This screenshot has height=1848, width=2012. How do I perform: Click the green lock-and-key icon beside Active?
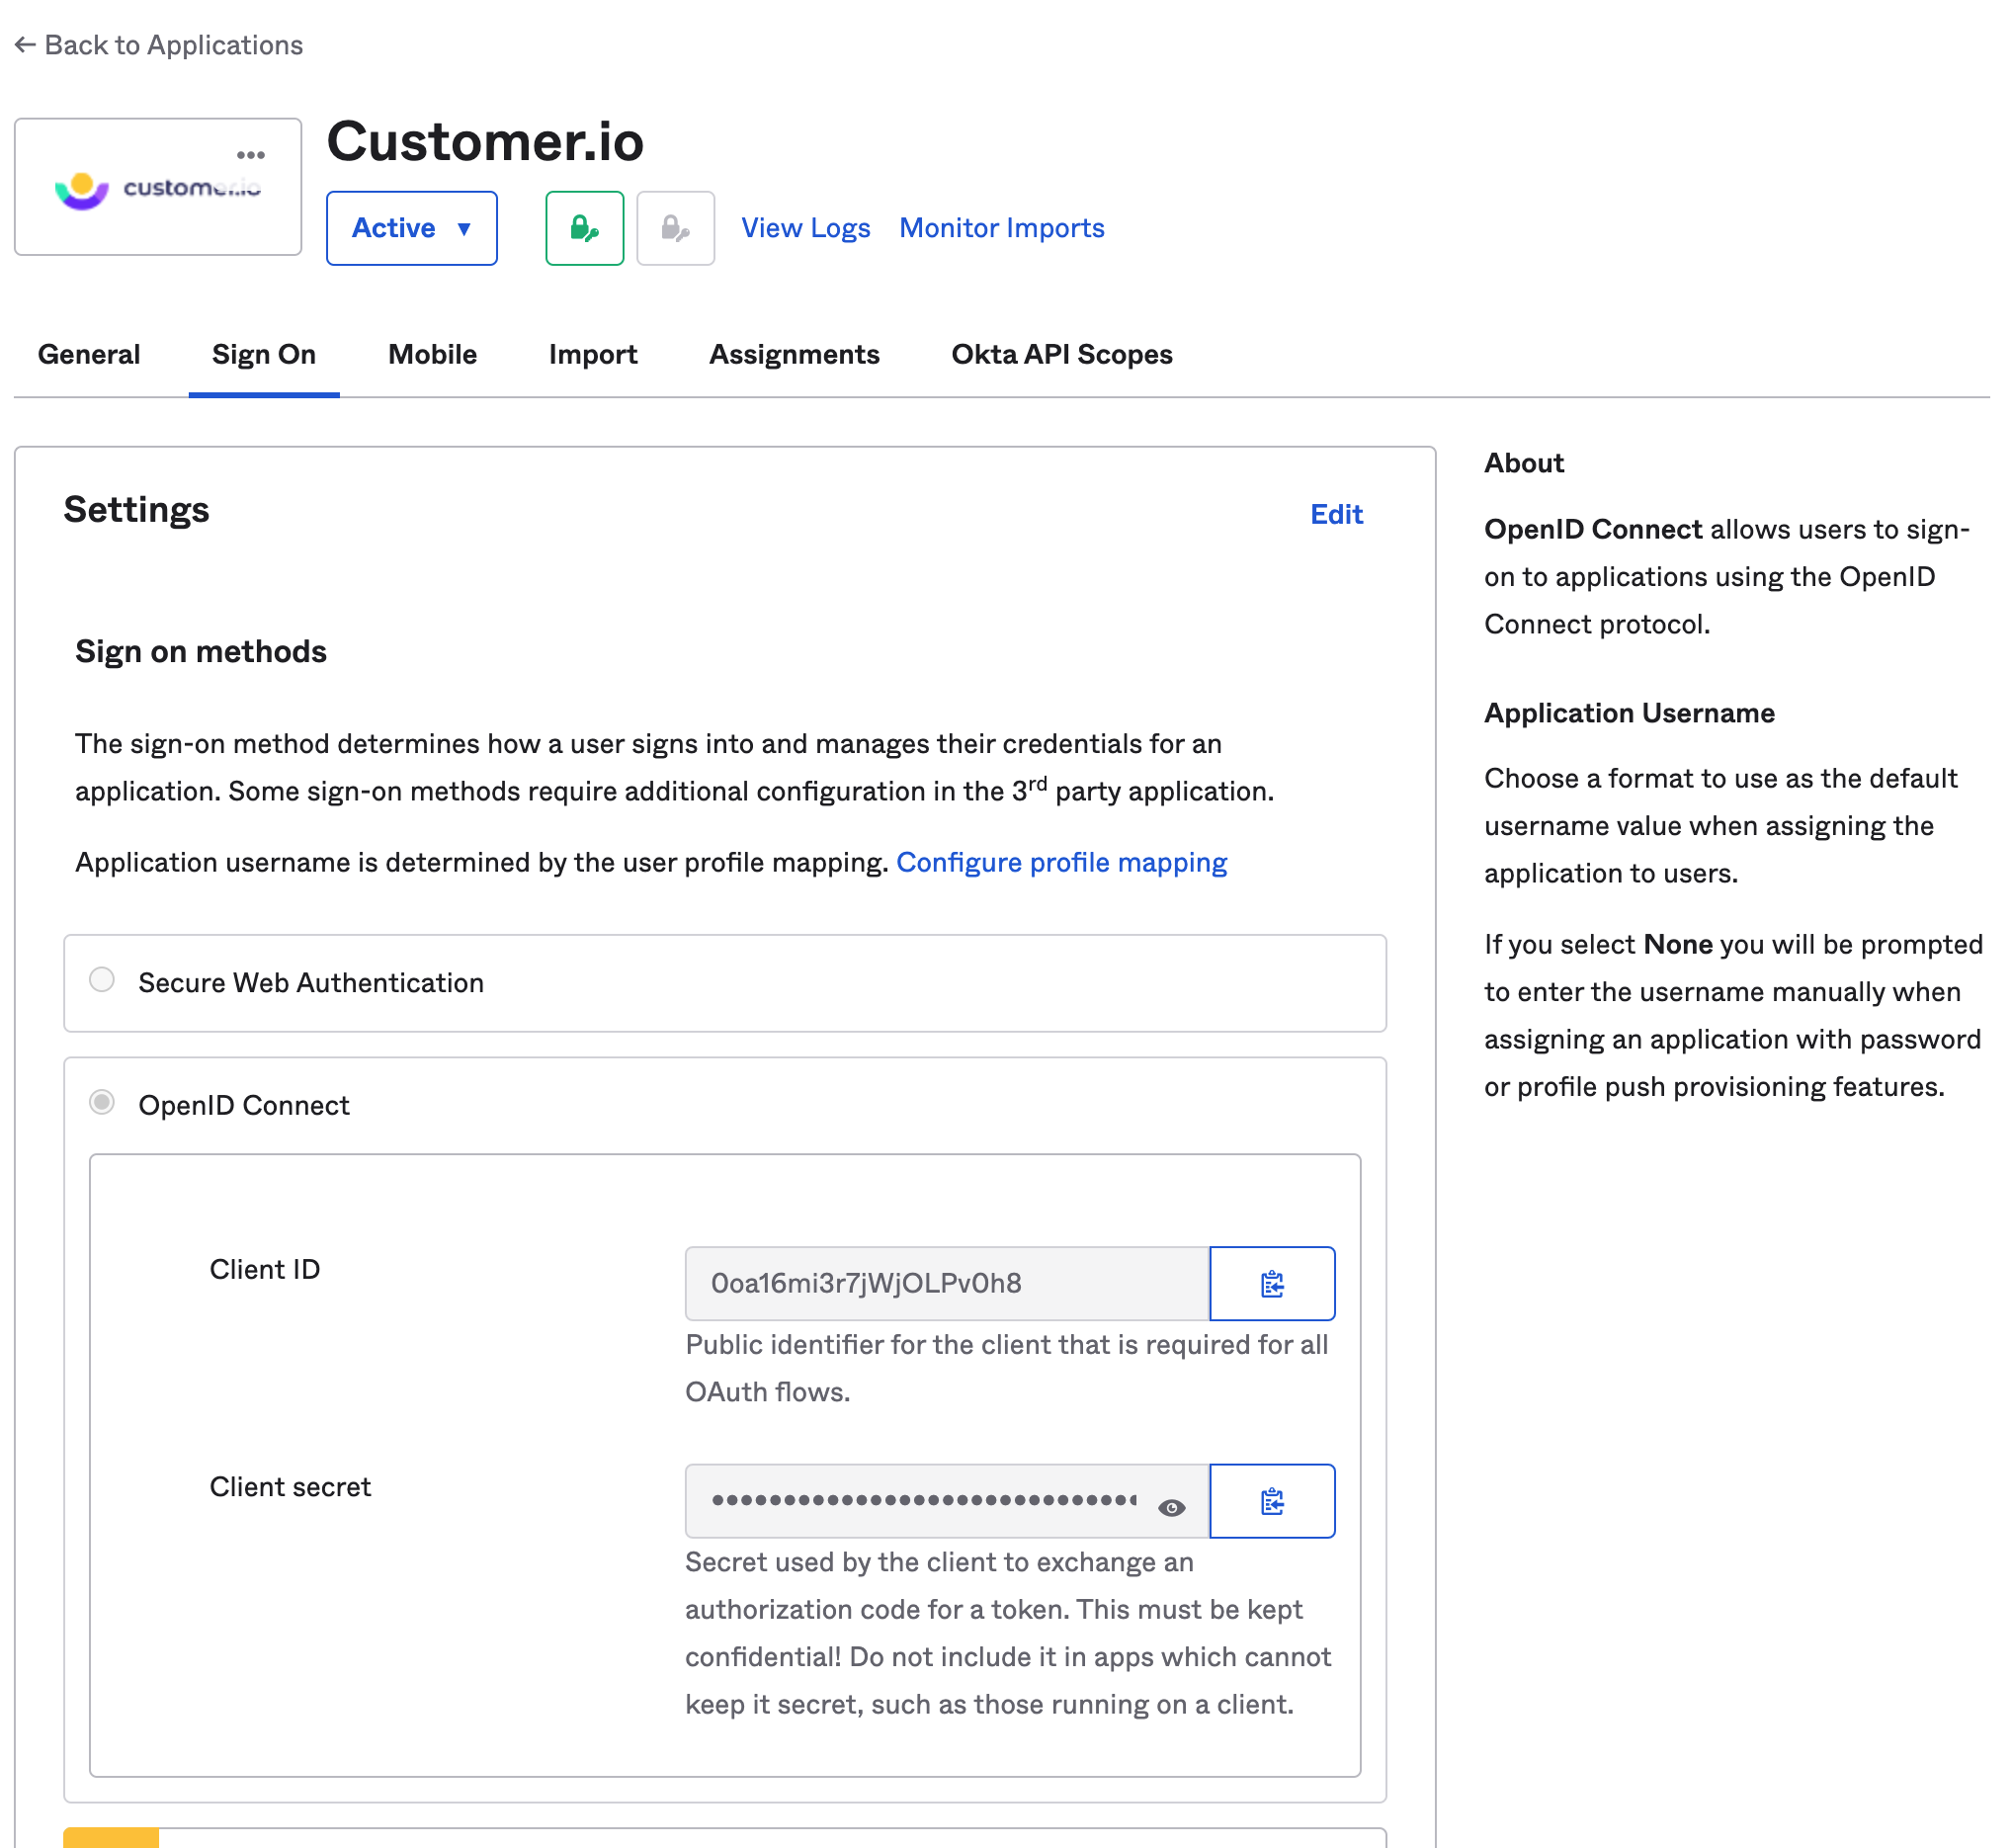[584, 228]
